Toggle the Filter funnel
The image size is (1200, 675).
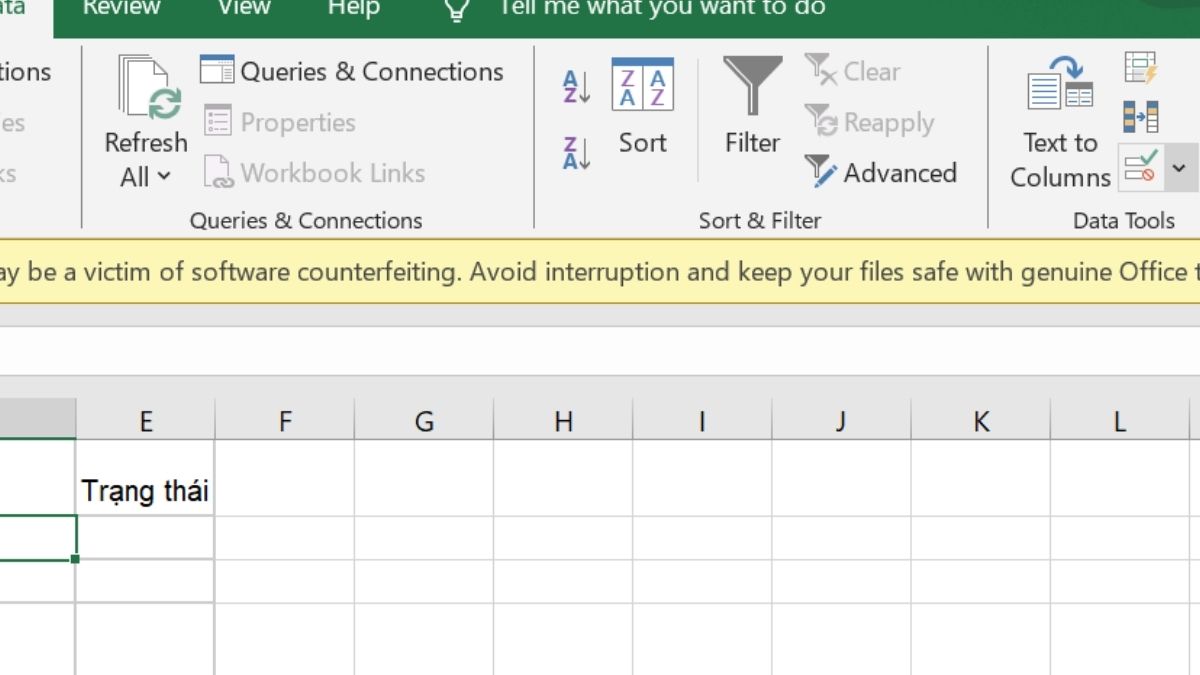pyautogui.click(x=752, y=107)
